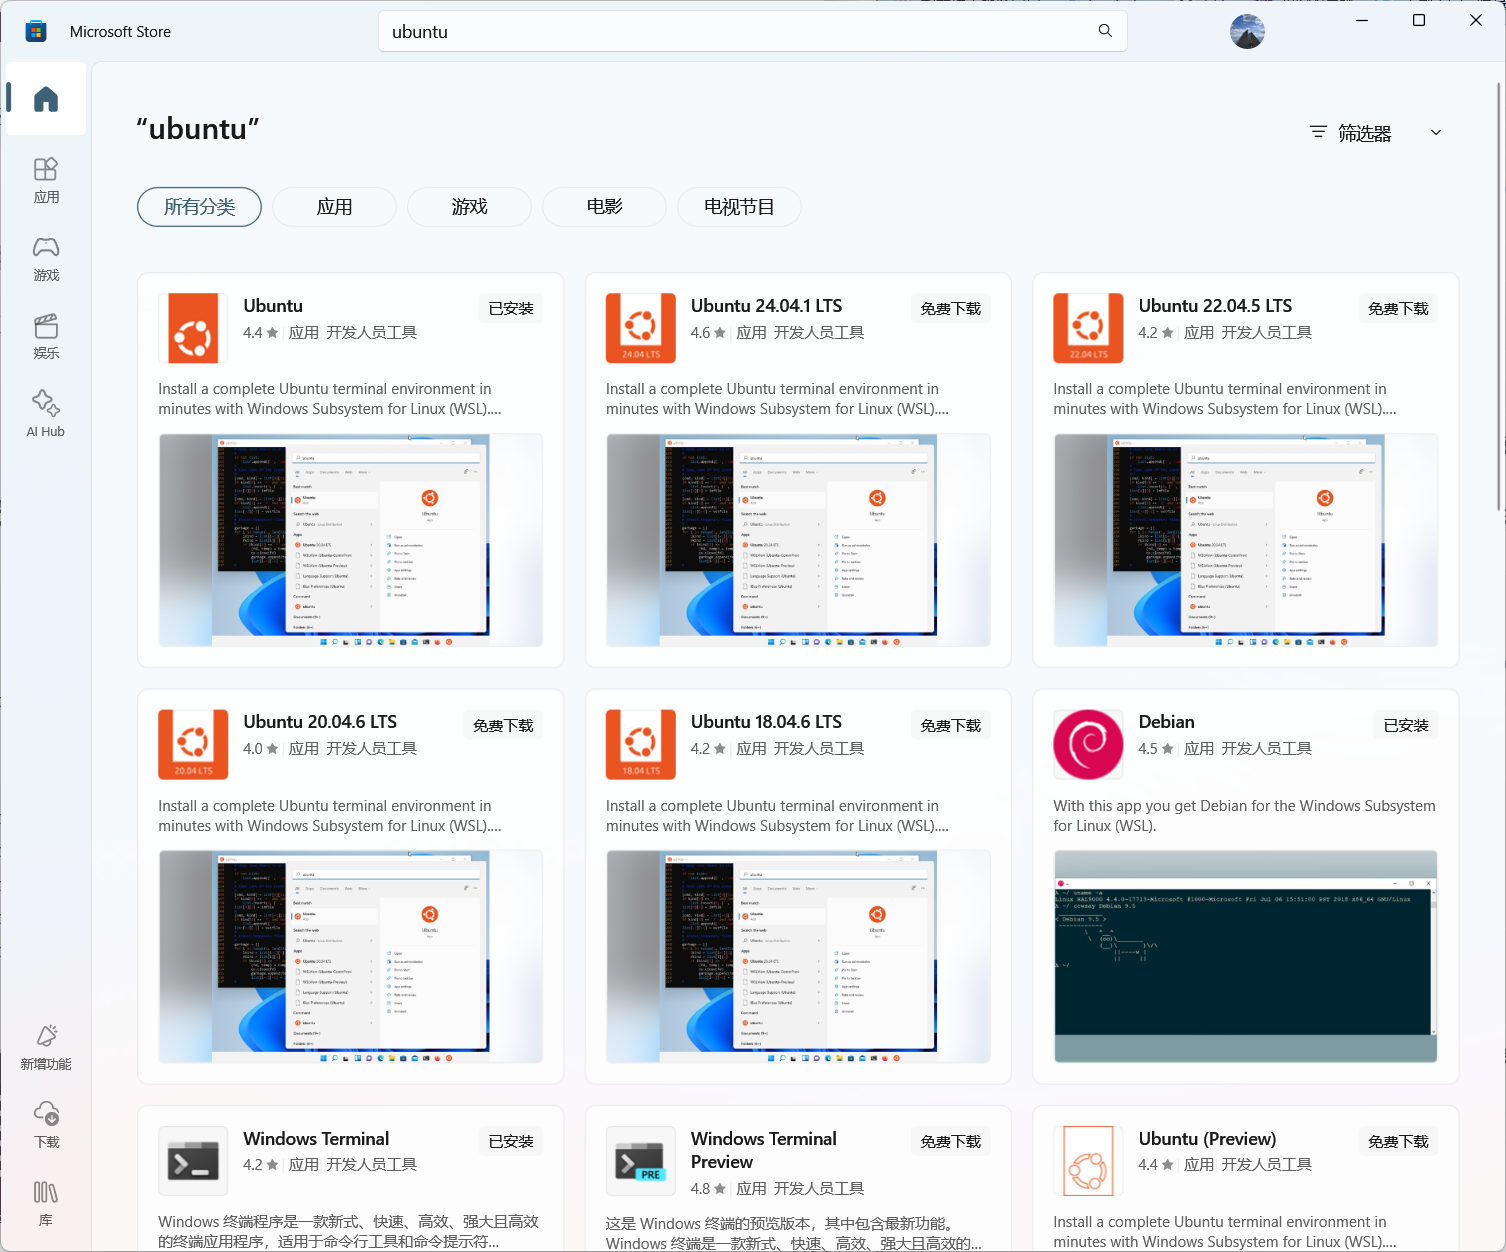This screenshot has height=1252, width=1506.
Task: Filter results by 电视节目 category
Action: click(x=739, y=207)
